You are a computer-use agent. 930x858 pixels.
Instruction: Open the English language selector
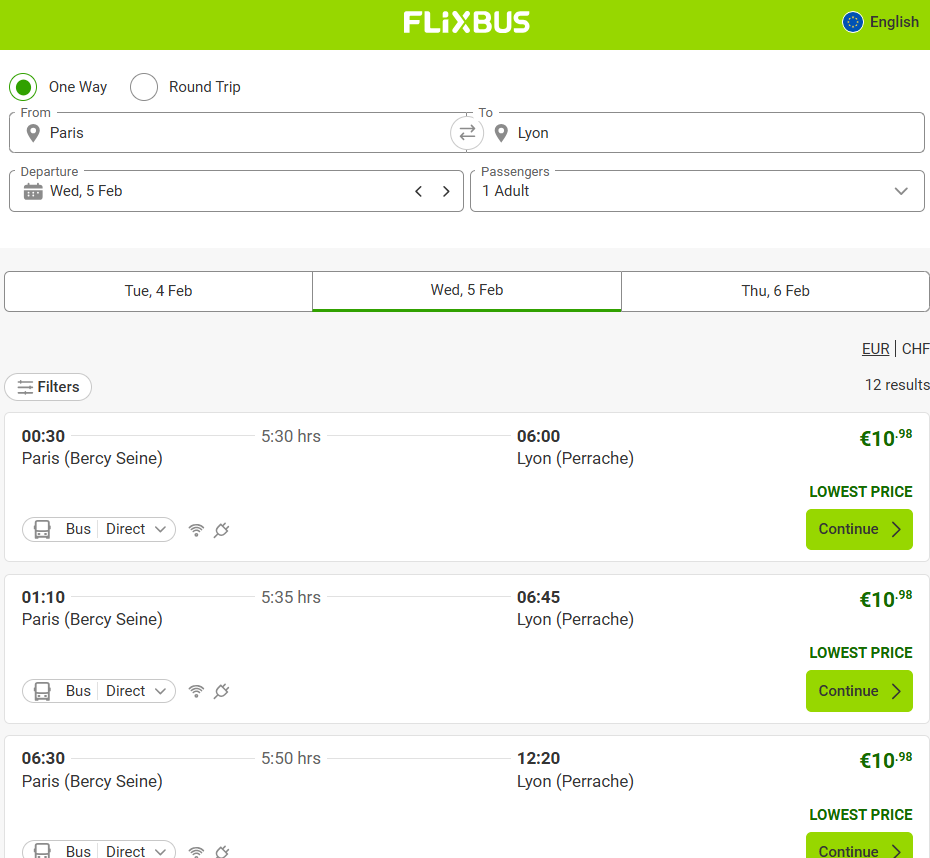881,22
